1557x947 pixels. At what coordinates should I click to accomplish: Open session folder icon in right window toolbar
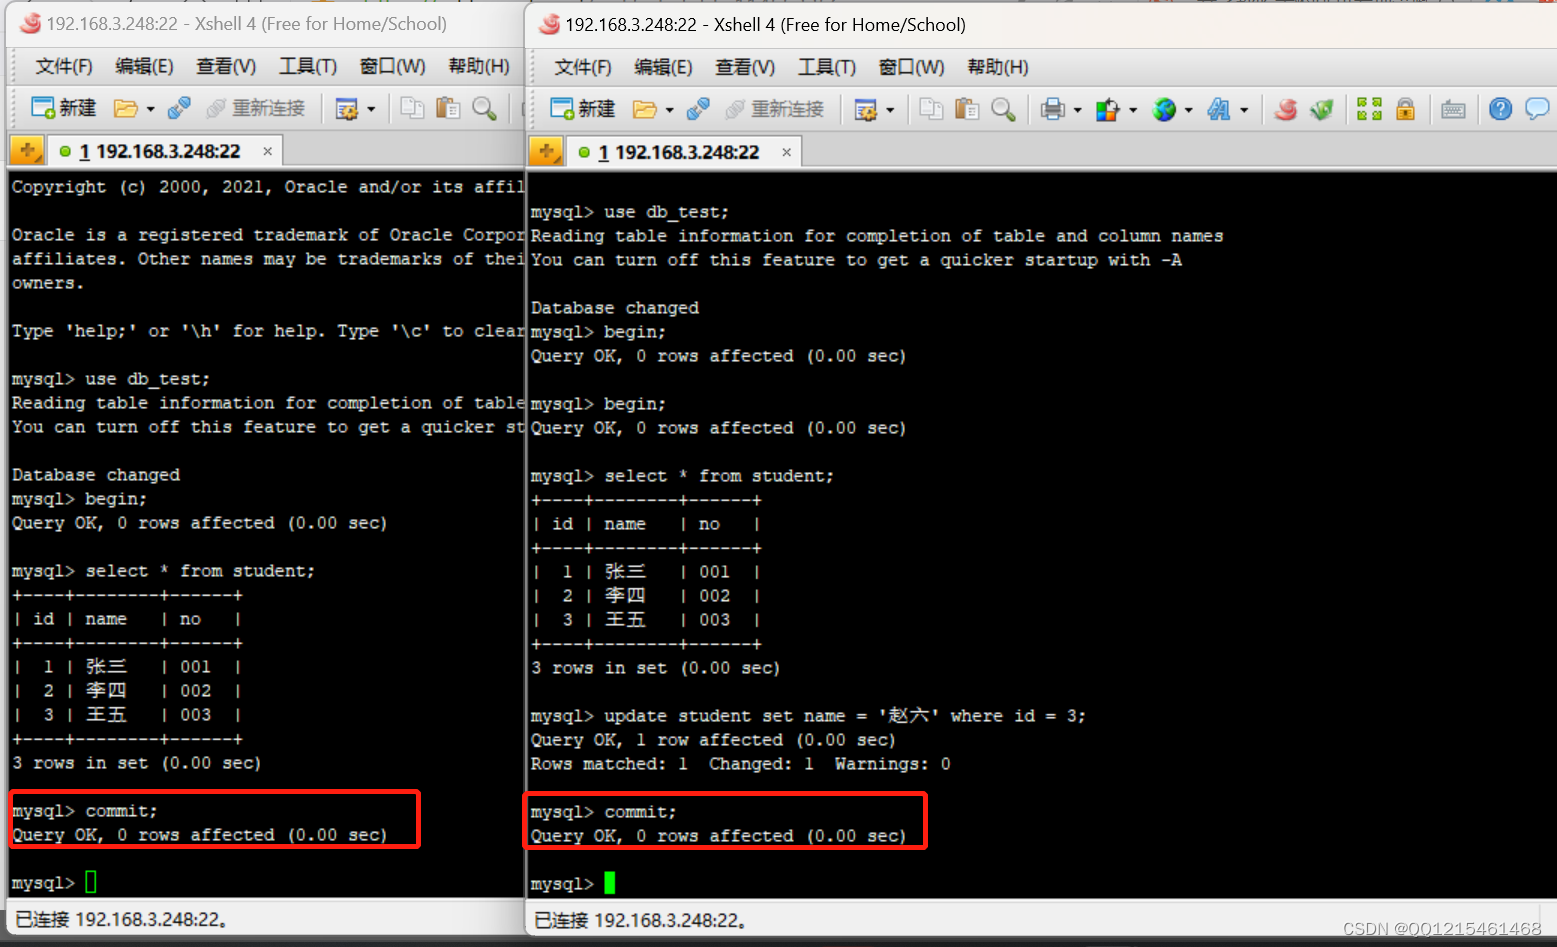pos(645,109)
